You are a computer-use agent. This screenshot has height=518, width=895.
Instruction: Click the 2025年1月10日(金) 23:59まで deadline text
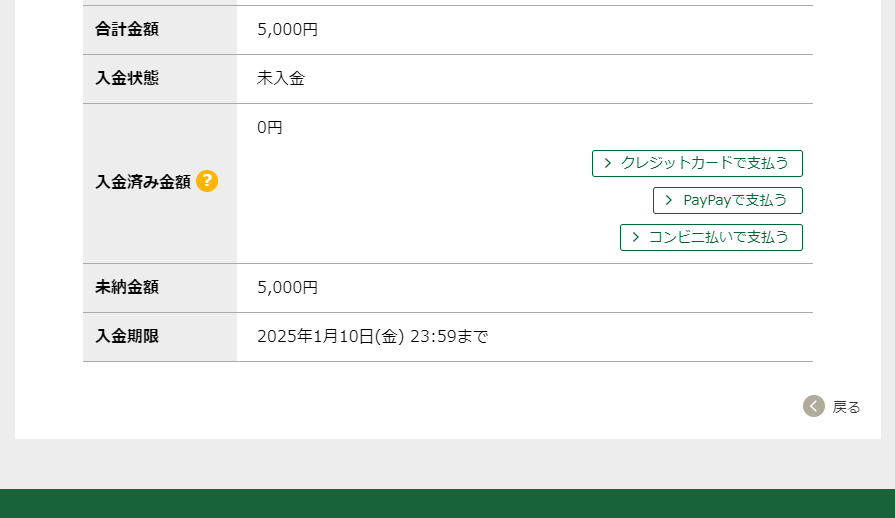372,337
